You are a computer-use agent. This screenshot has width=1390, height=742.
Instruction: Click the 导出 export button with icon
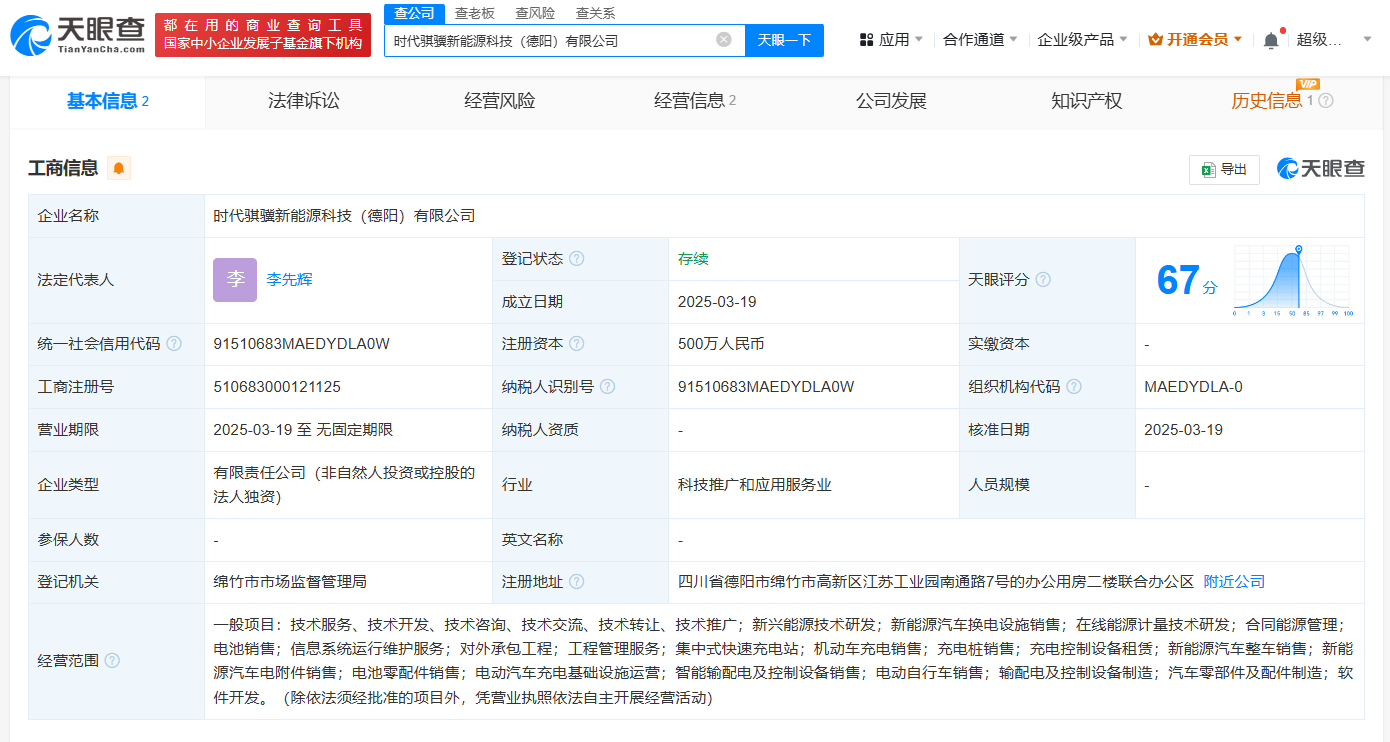click(x=1224, y=169)
